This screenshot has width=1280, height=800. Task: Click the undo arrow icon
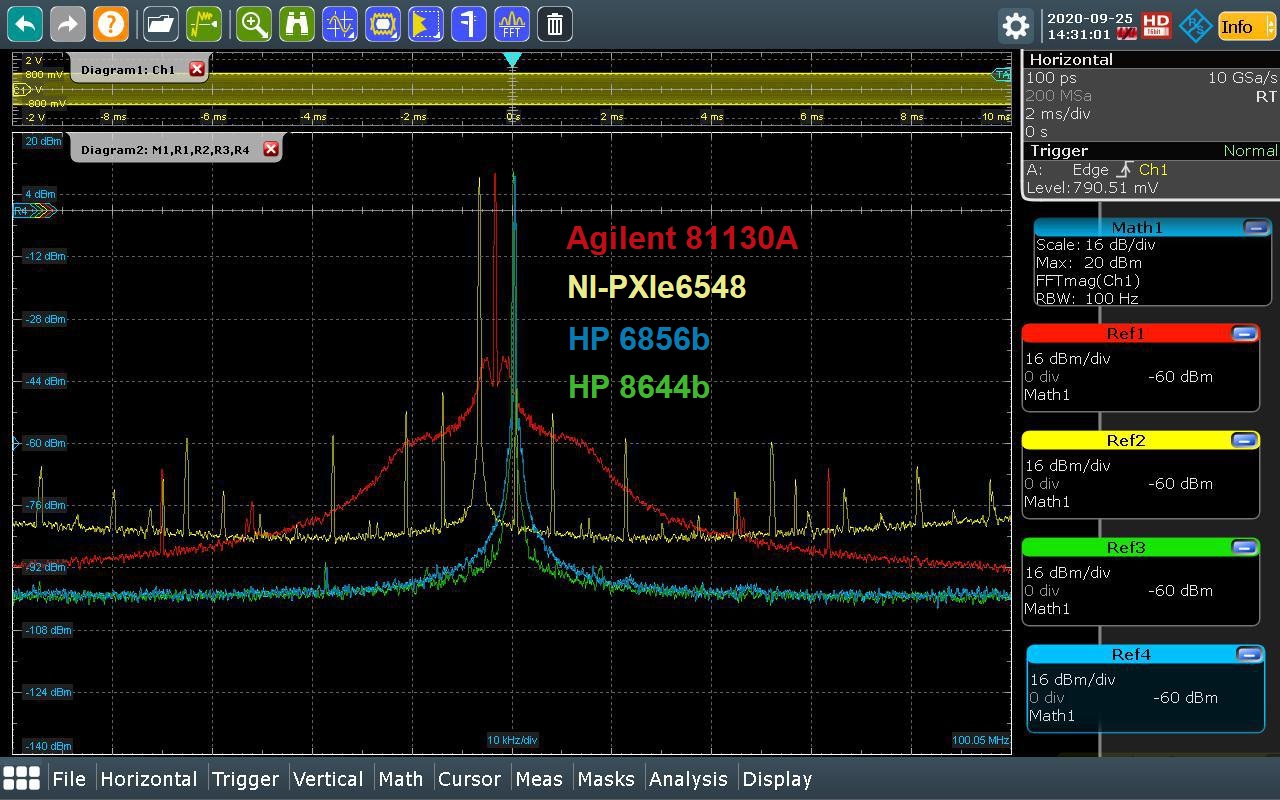coord(26,24)
